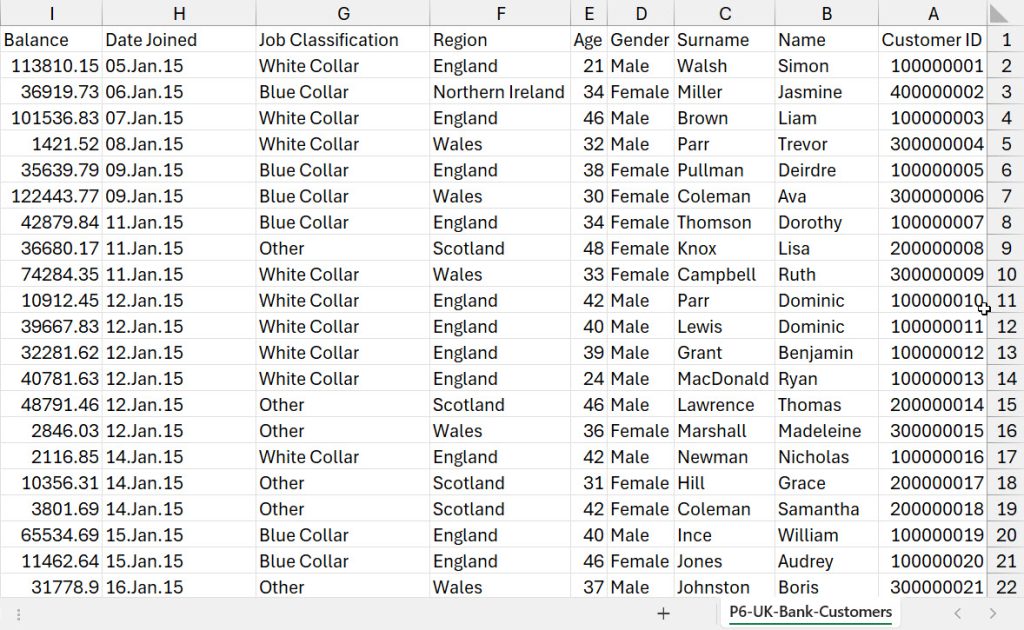Screen dimensions: 1024x630
Task: Select column D header
Action: point(641,13)
